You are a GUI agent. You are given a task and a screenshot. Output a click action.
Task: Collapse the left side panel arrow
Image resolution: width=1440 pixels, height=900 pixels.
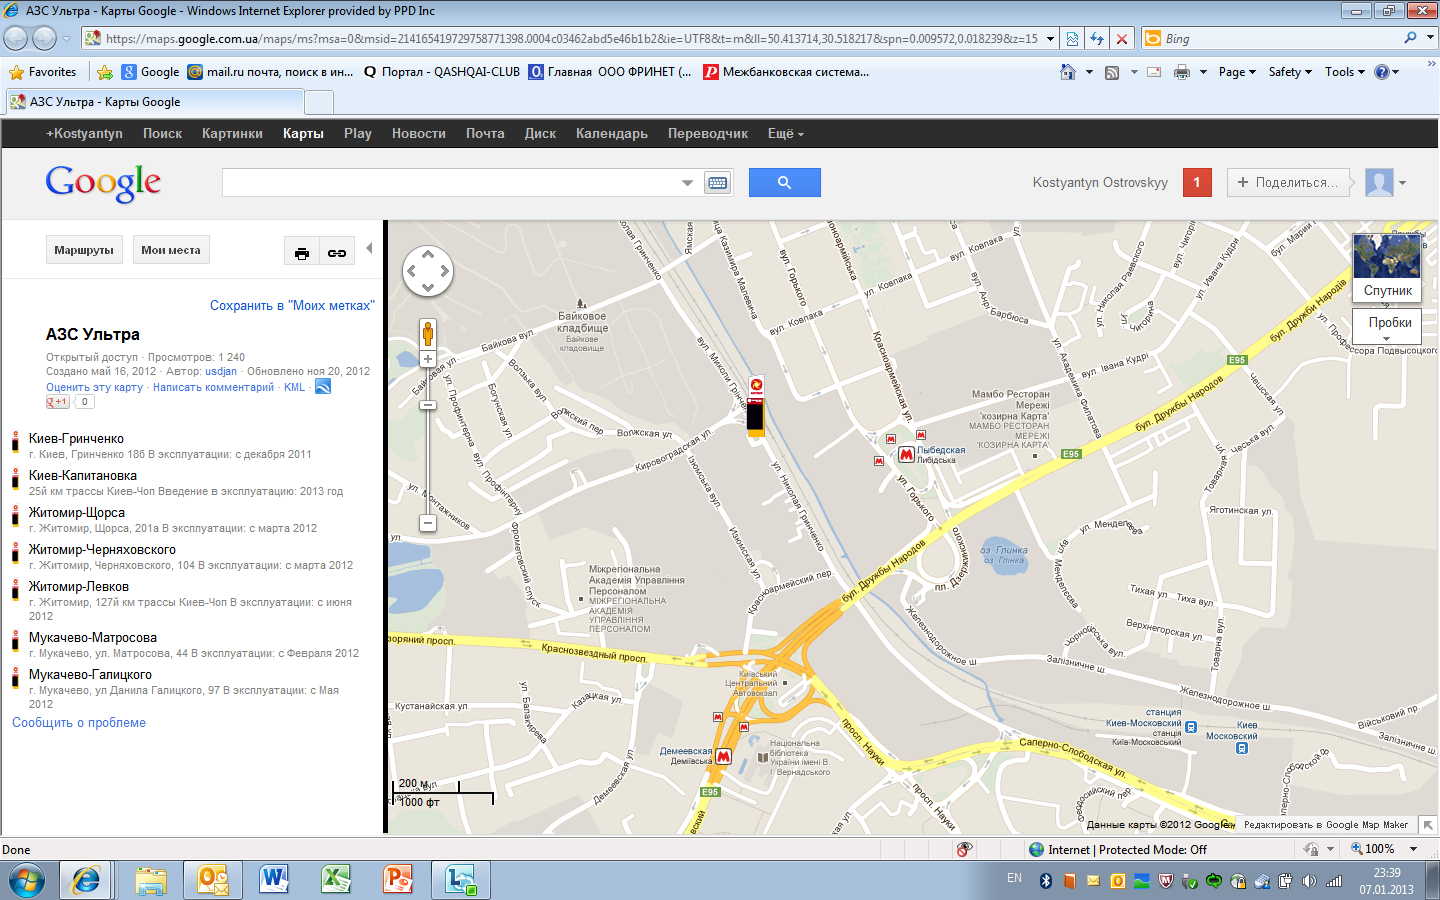[369, 248]
